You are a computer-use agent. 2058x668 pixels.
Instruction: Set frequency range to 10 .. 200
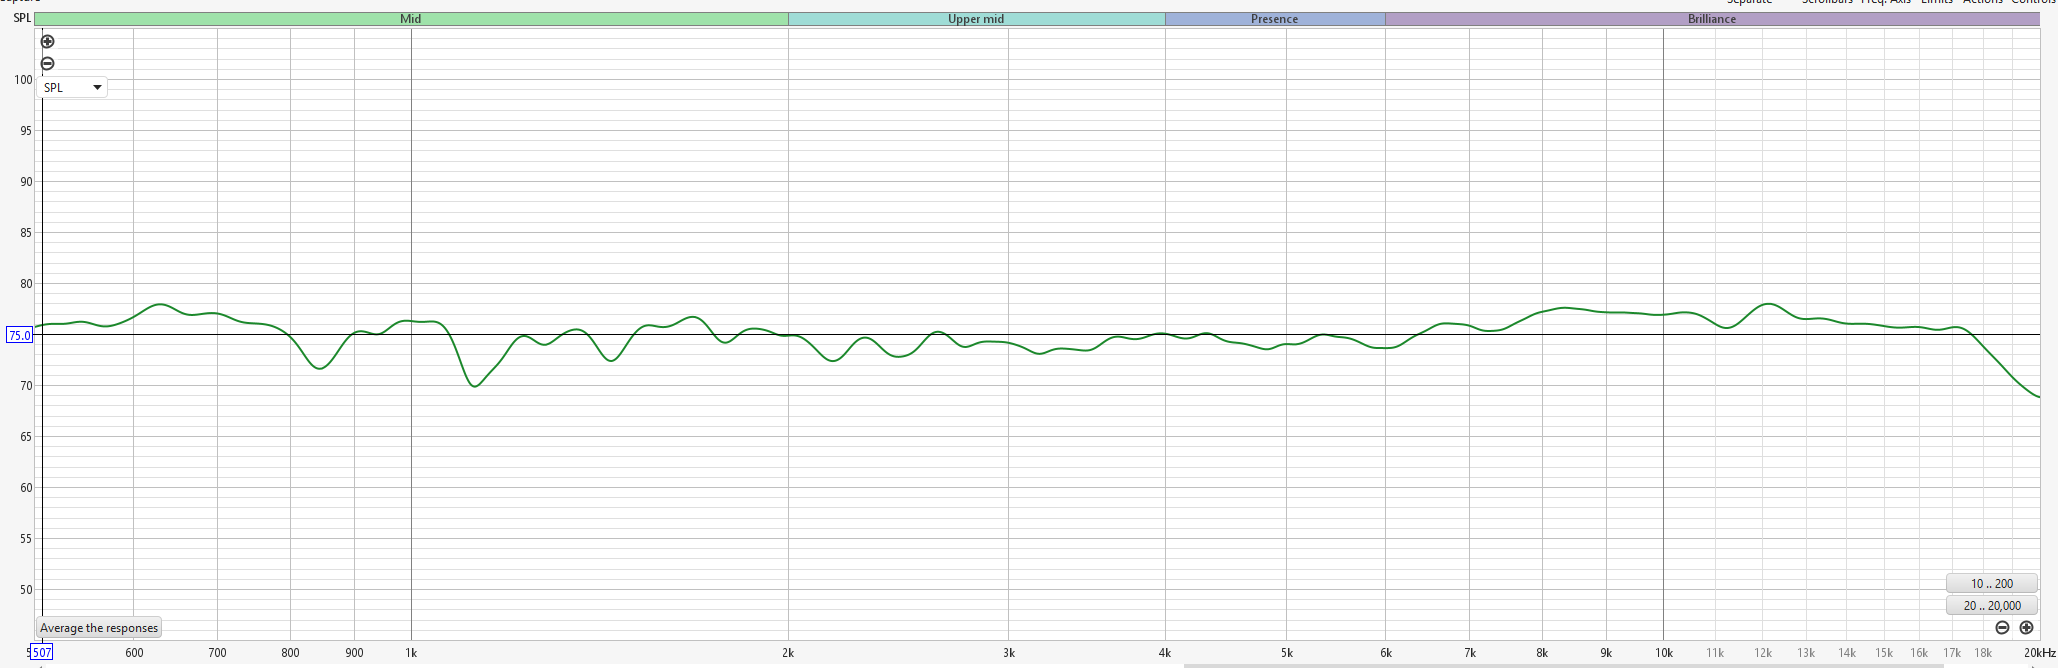(1992, 583)
